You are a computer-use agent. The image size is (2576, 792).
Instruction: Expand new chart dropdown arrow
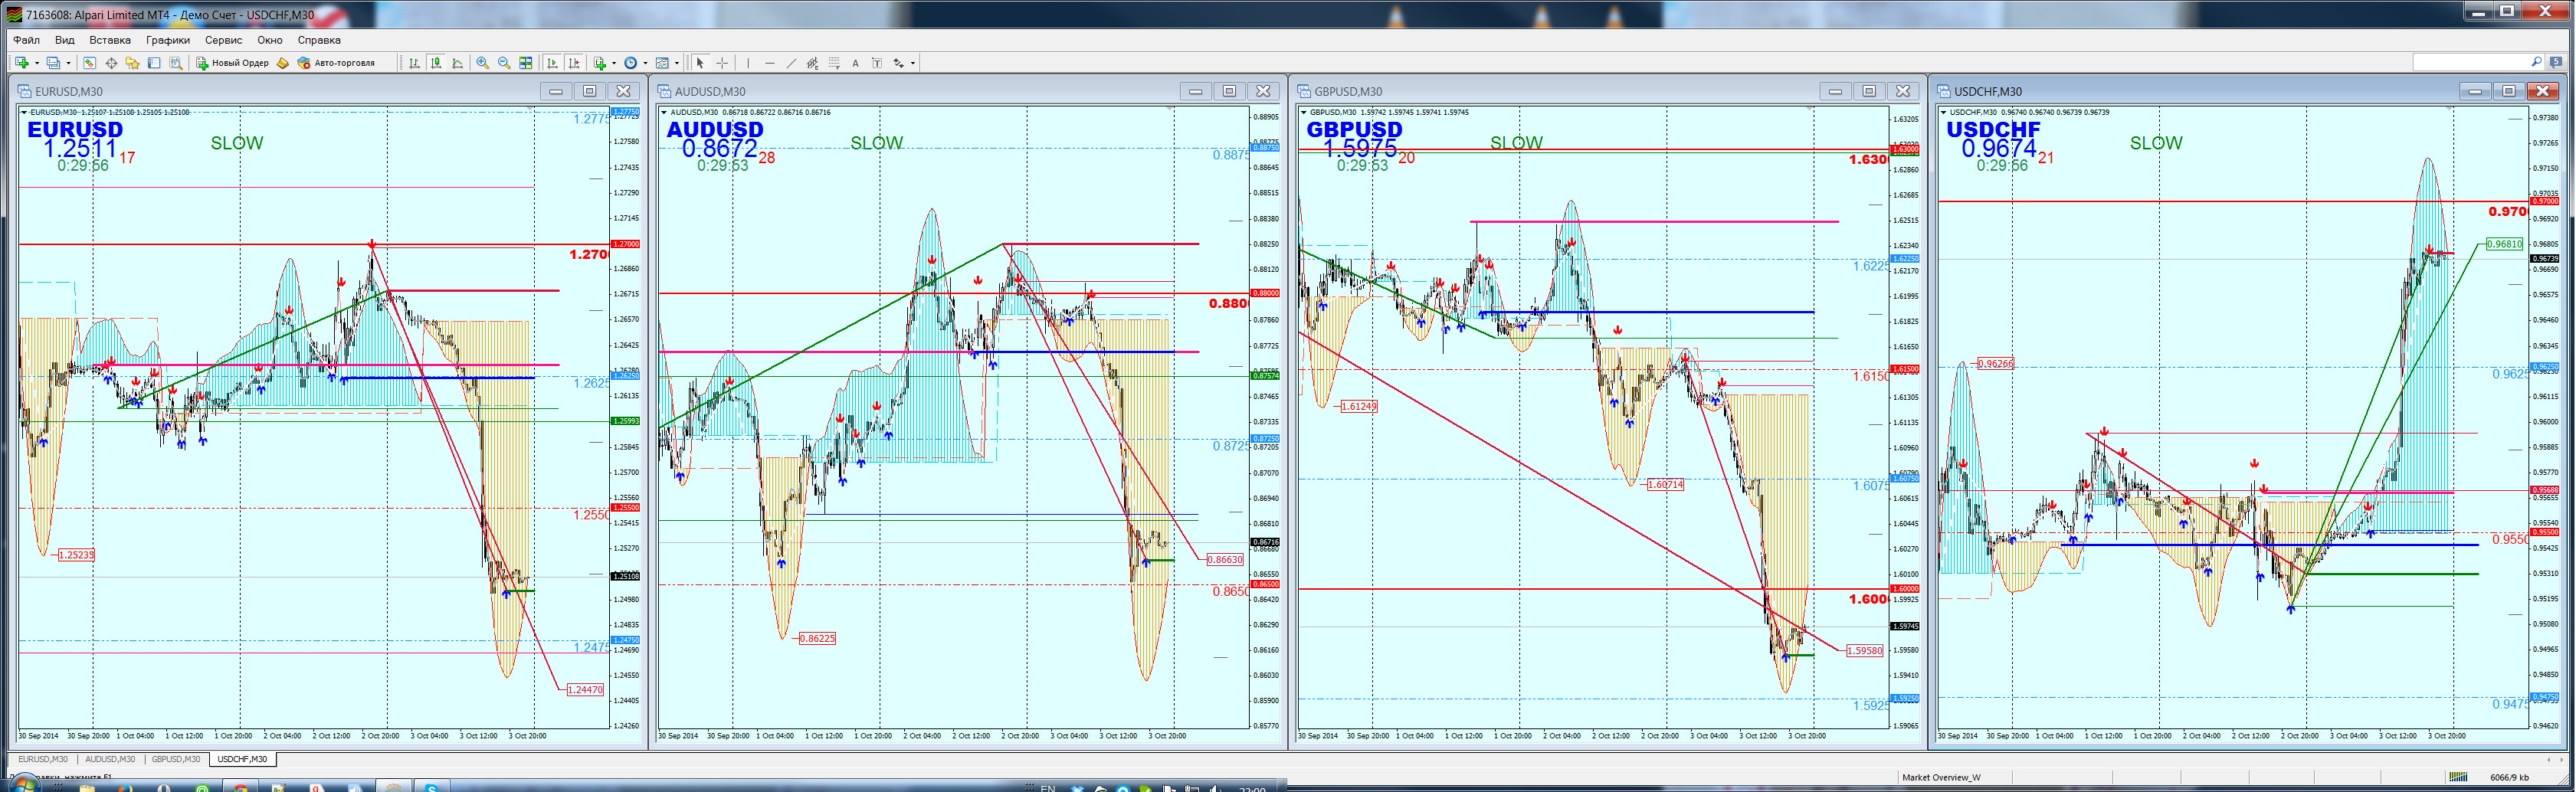click(x=37, y=63)
